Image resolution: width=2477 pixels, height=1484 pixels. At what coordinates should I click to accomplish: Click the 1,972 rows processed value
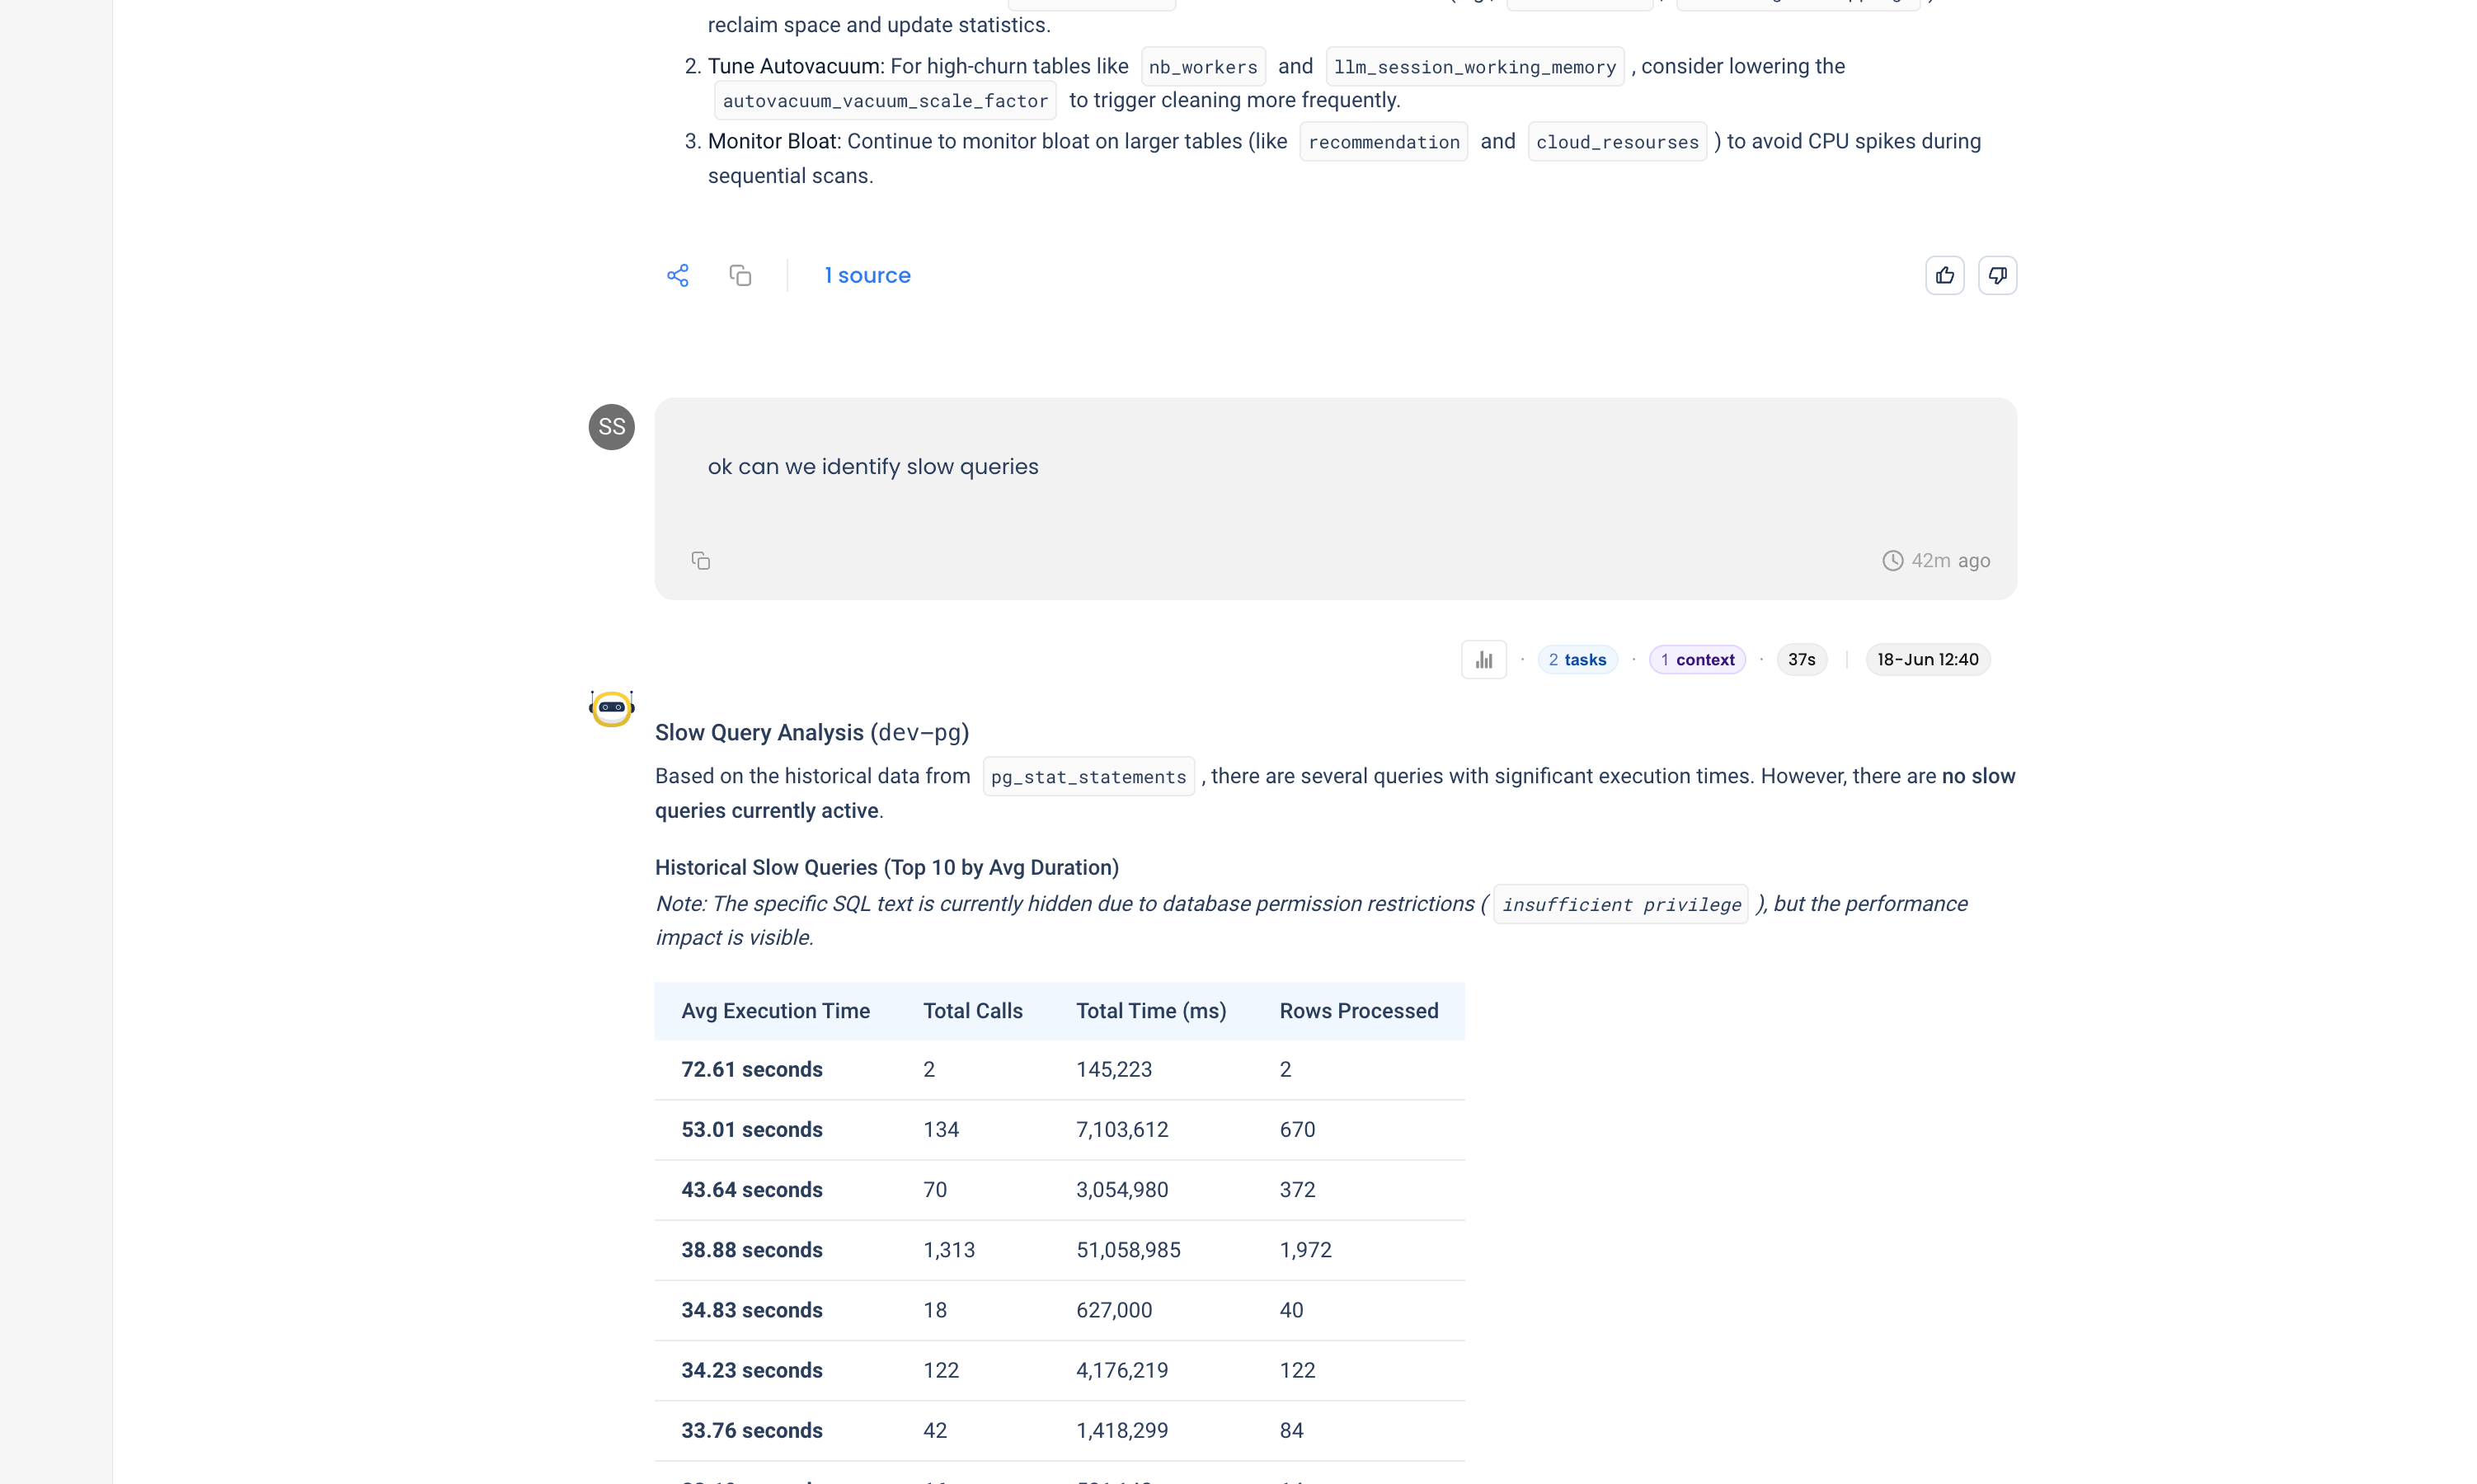1305,1250
